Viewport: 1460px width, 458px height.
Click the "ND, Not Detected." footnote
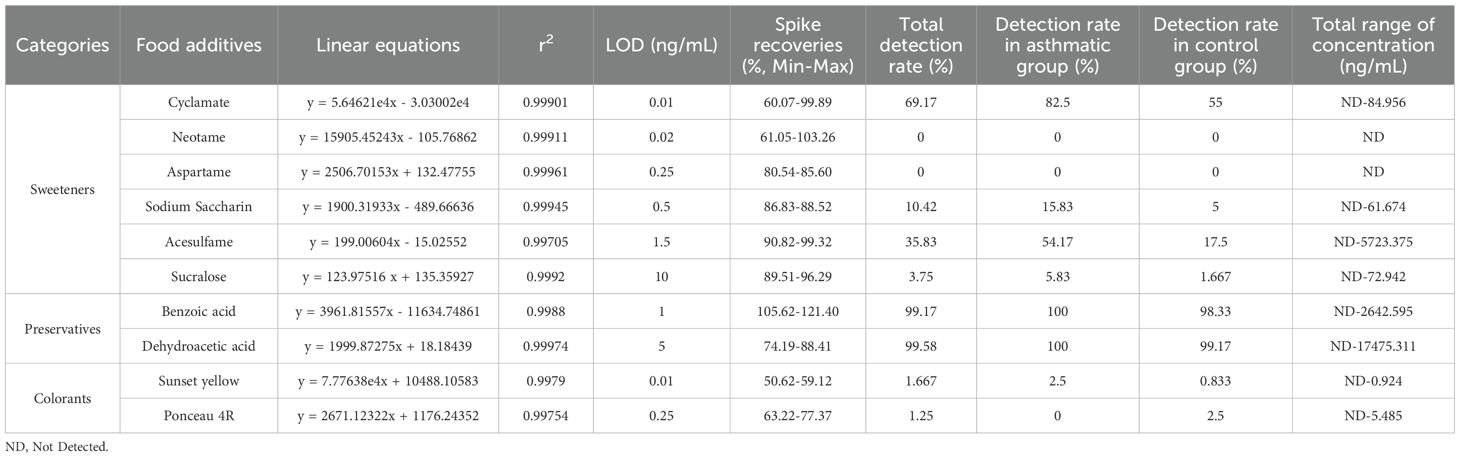[55, 447]
